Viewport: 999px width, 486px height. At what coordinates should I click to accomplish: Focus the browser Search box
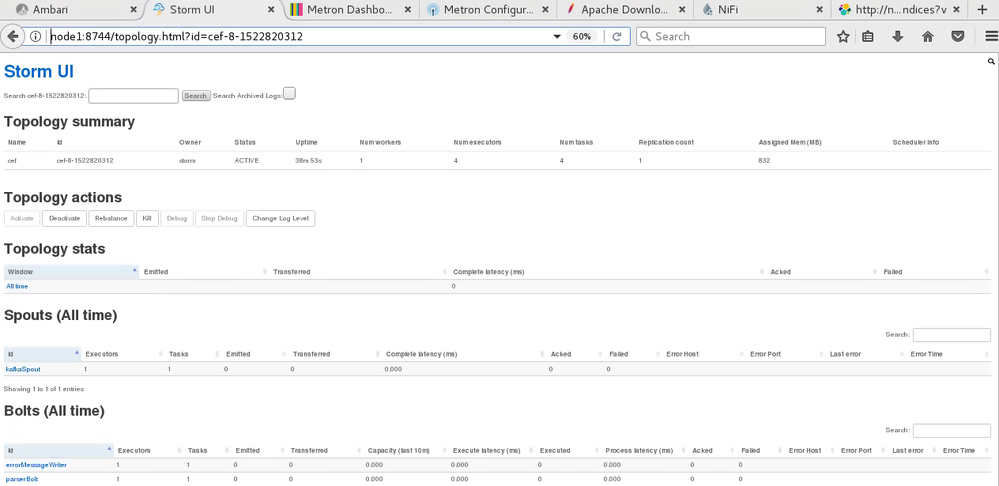(731, 36)
